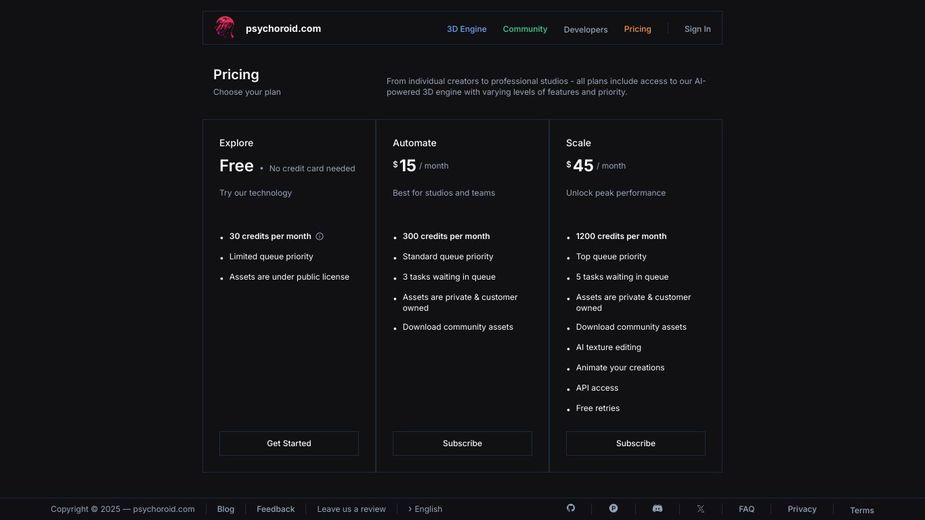Open the Developers nav item
The width and height of the screenshot is (925, 520).
585,30
